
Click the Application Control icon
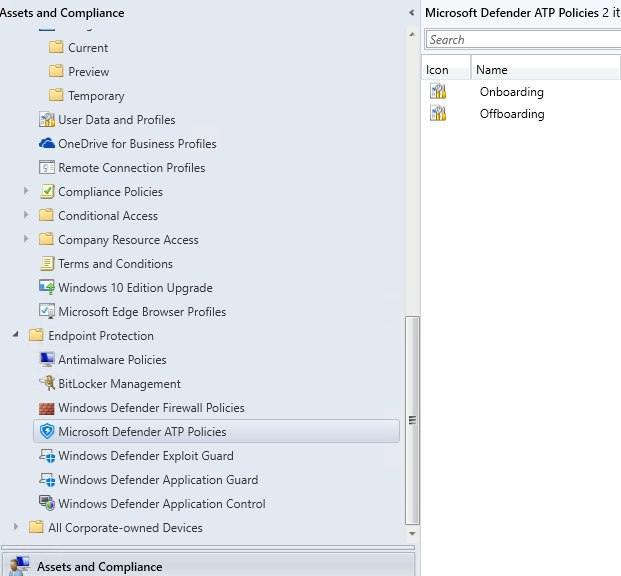coord(47,504)
